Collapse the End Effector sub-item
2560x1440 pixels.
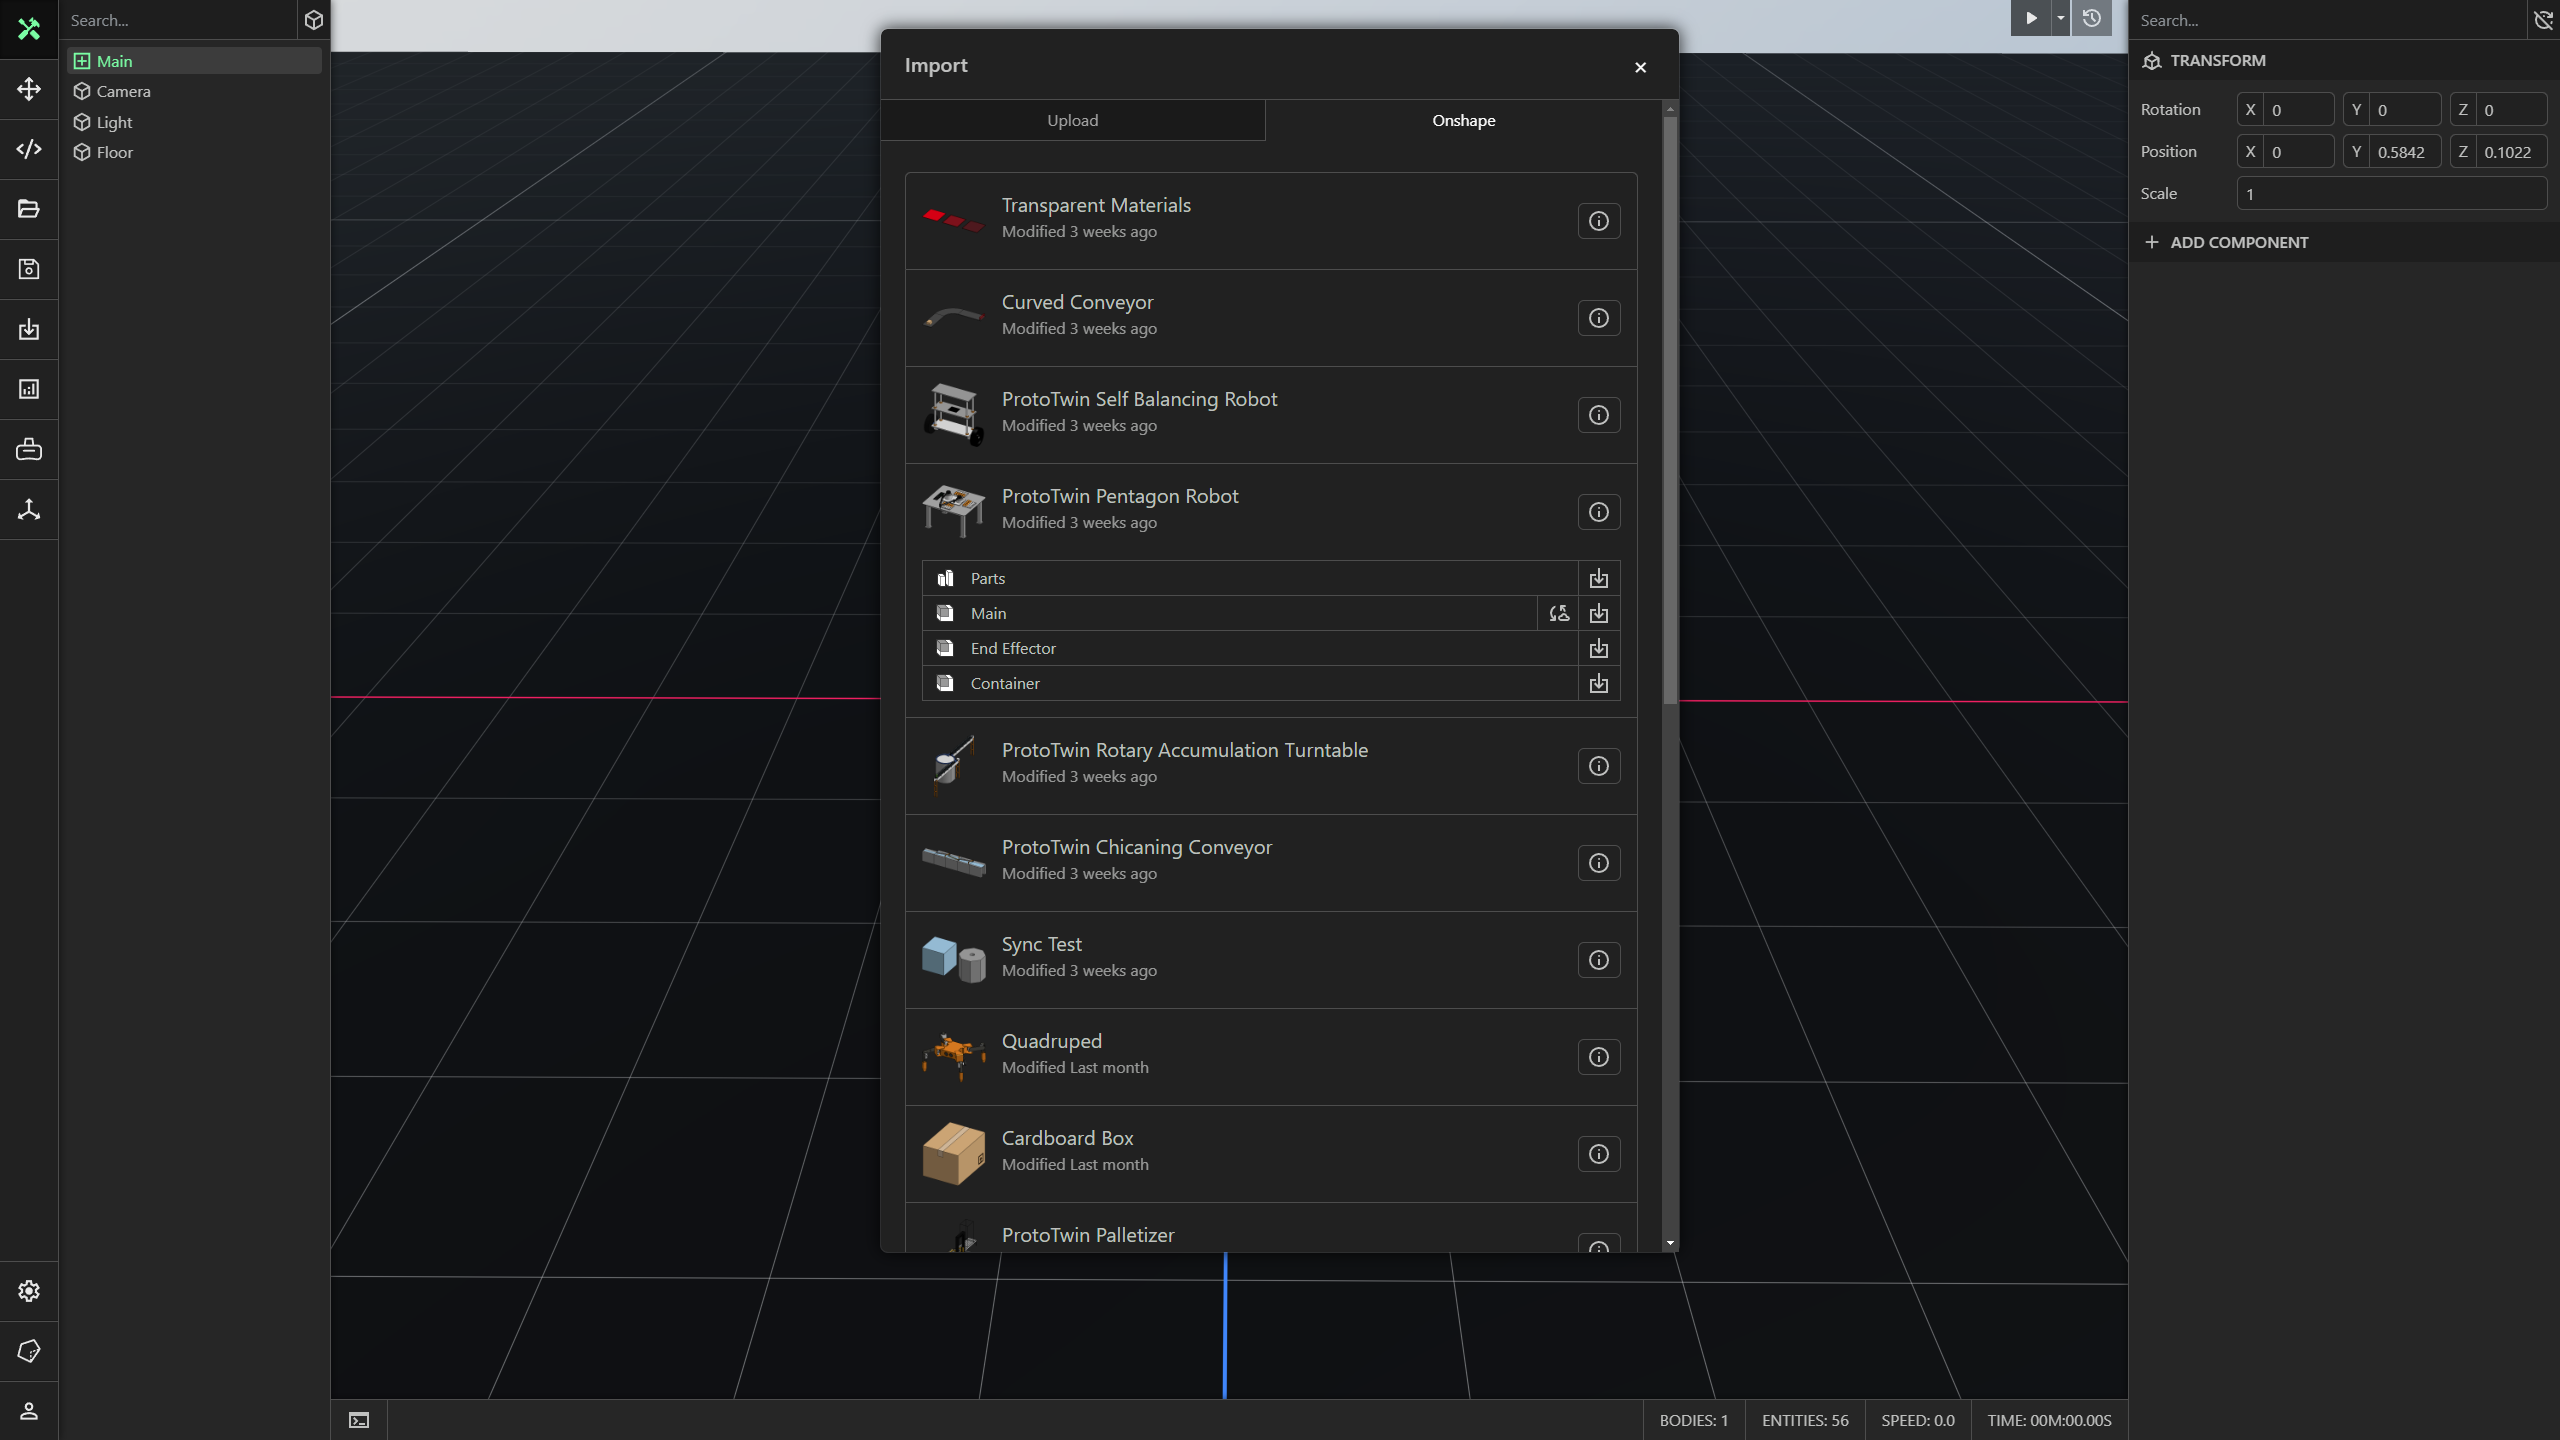click(x=1013, y=647)
